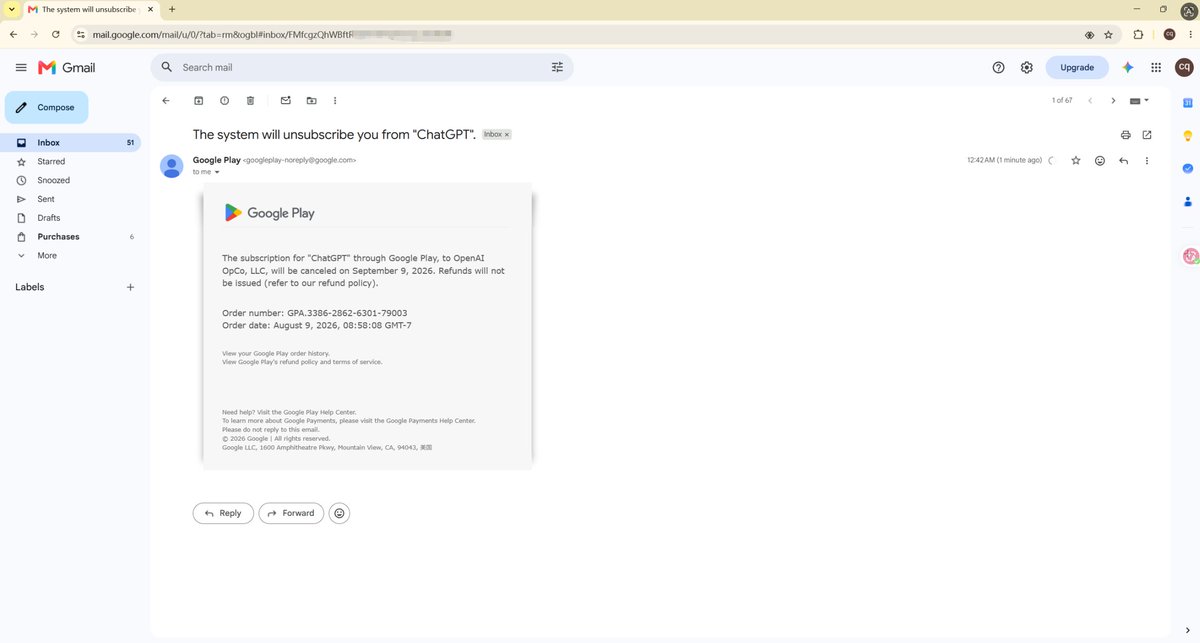Image resolution: width=1200 pixels, height=643 pixels.
Task: Delete this email with trash icon
Action: click(x=250, y=101)
